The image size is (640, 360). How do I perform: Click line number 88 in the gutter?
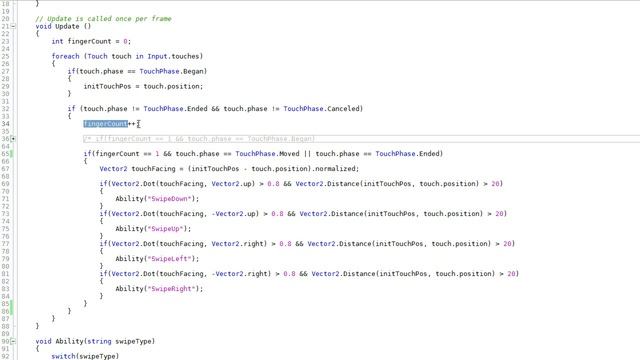(x=5, y=326)
